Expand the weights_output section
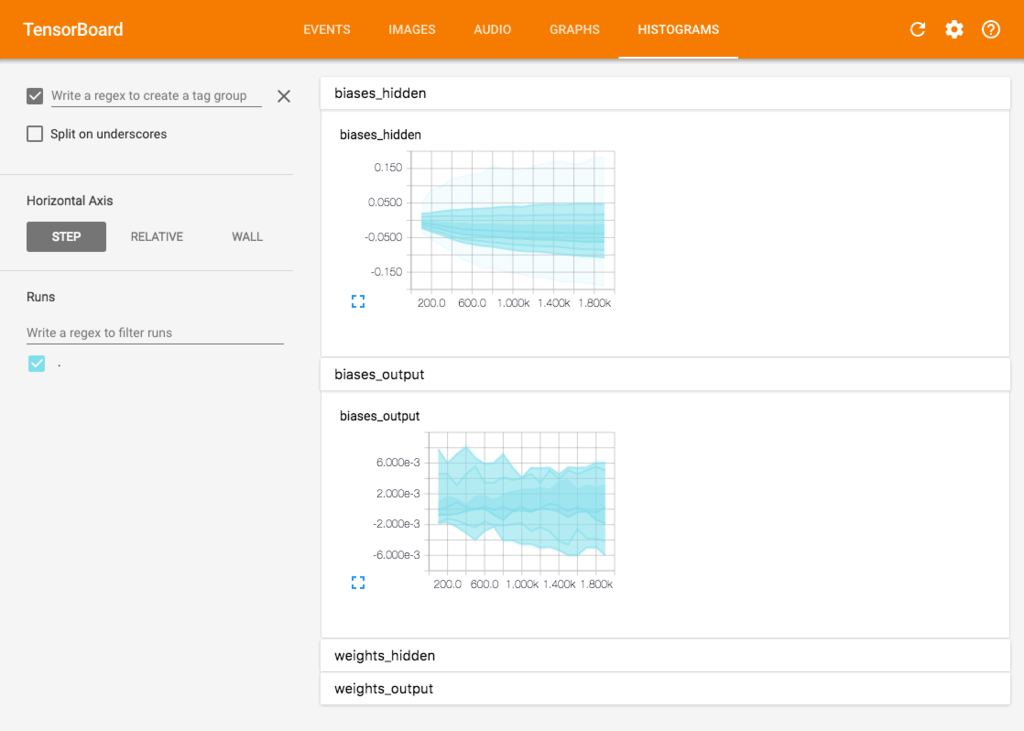 tap(665, 689)
